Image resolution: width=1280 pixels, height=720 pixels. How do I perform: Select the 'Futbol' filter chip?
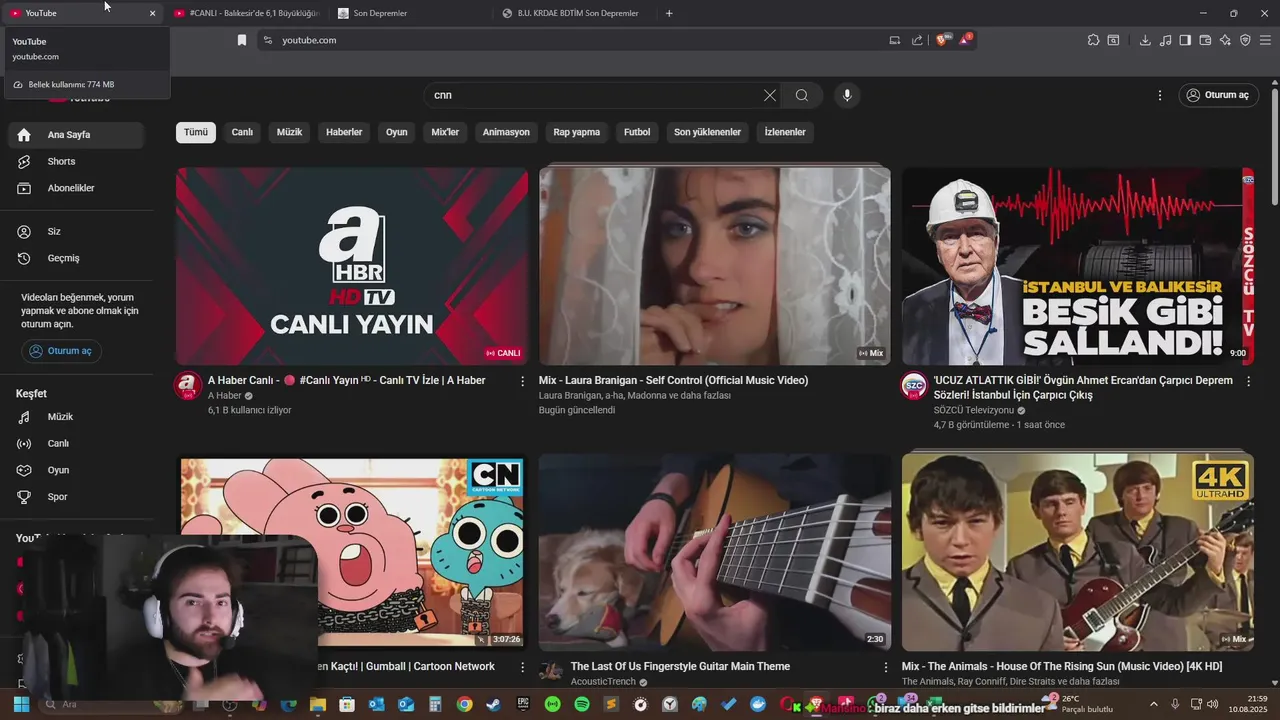click(x=637, y=132)
